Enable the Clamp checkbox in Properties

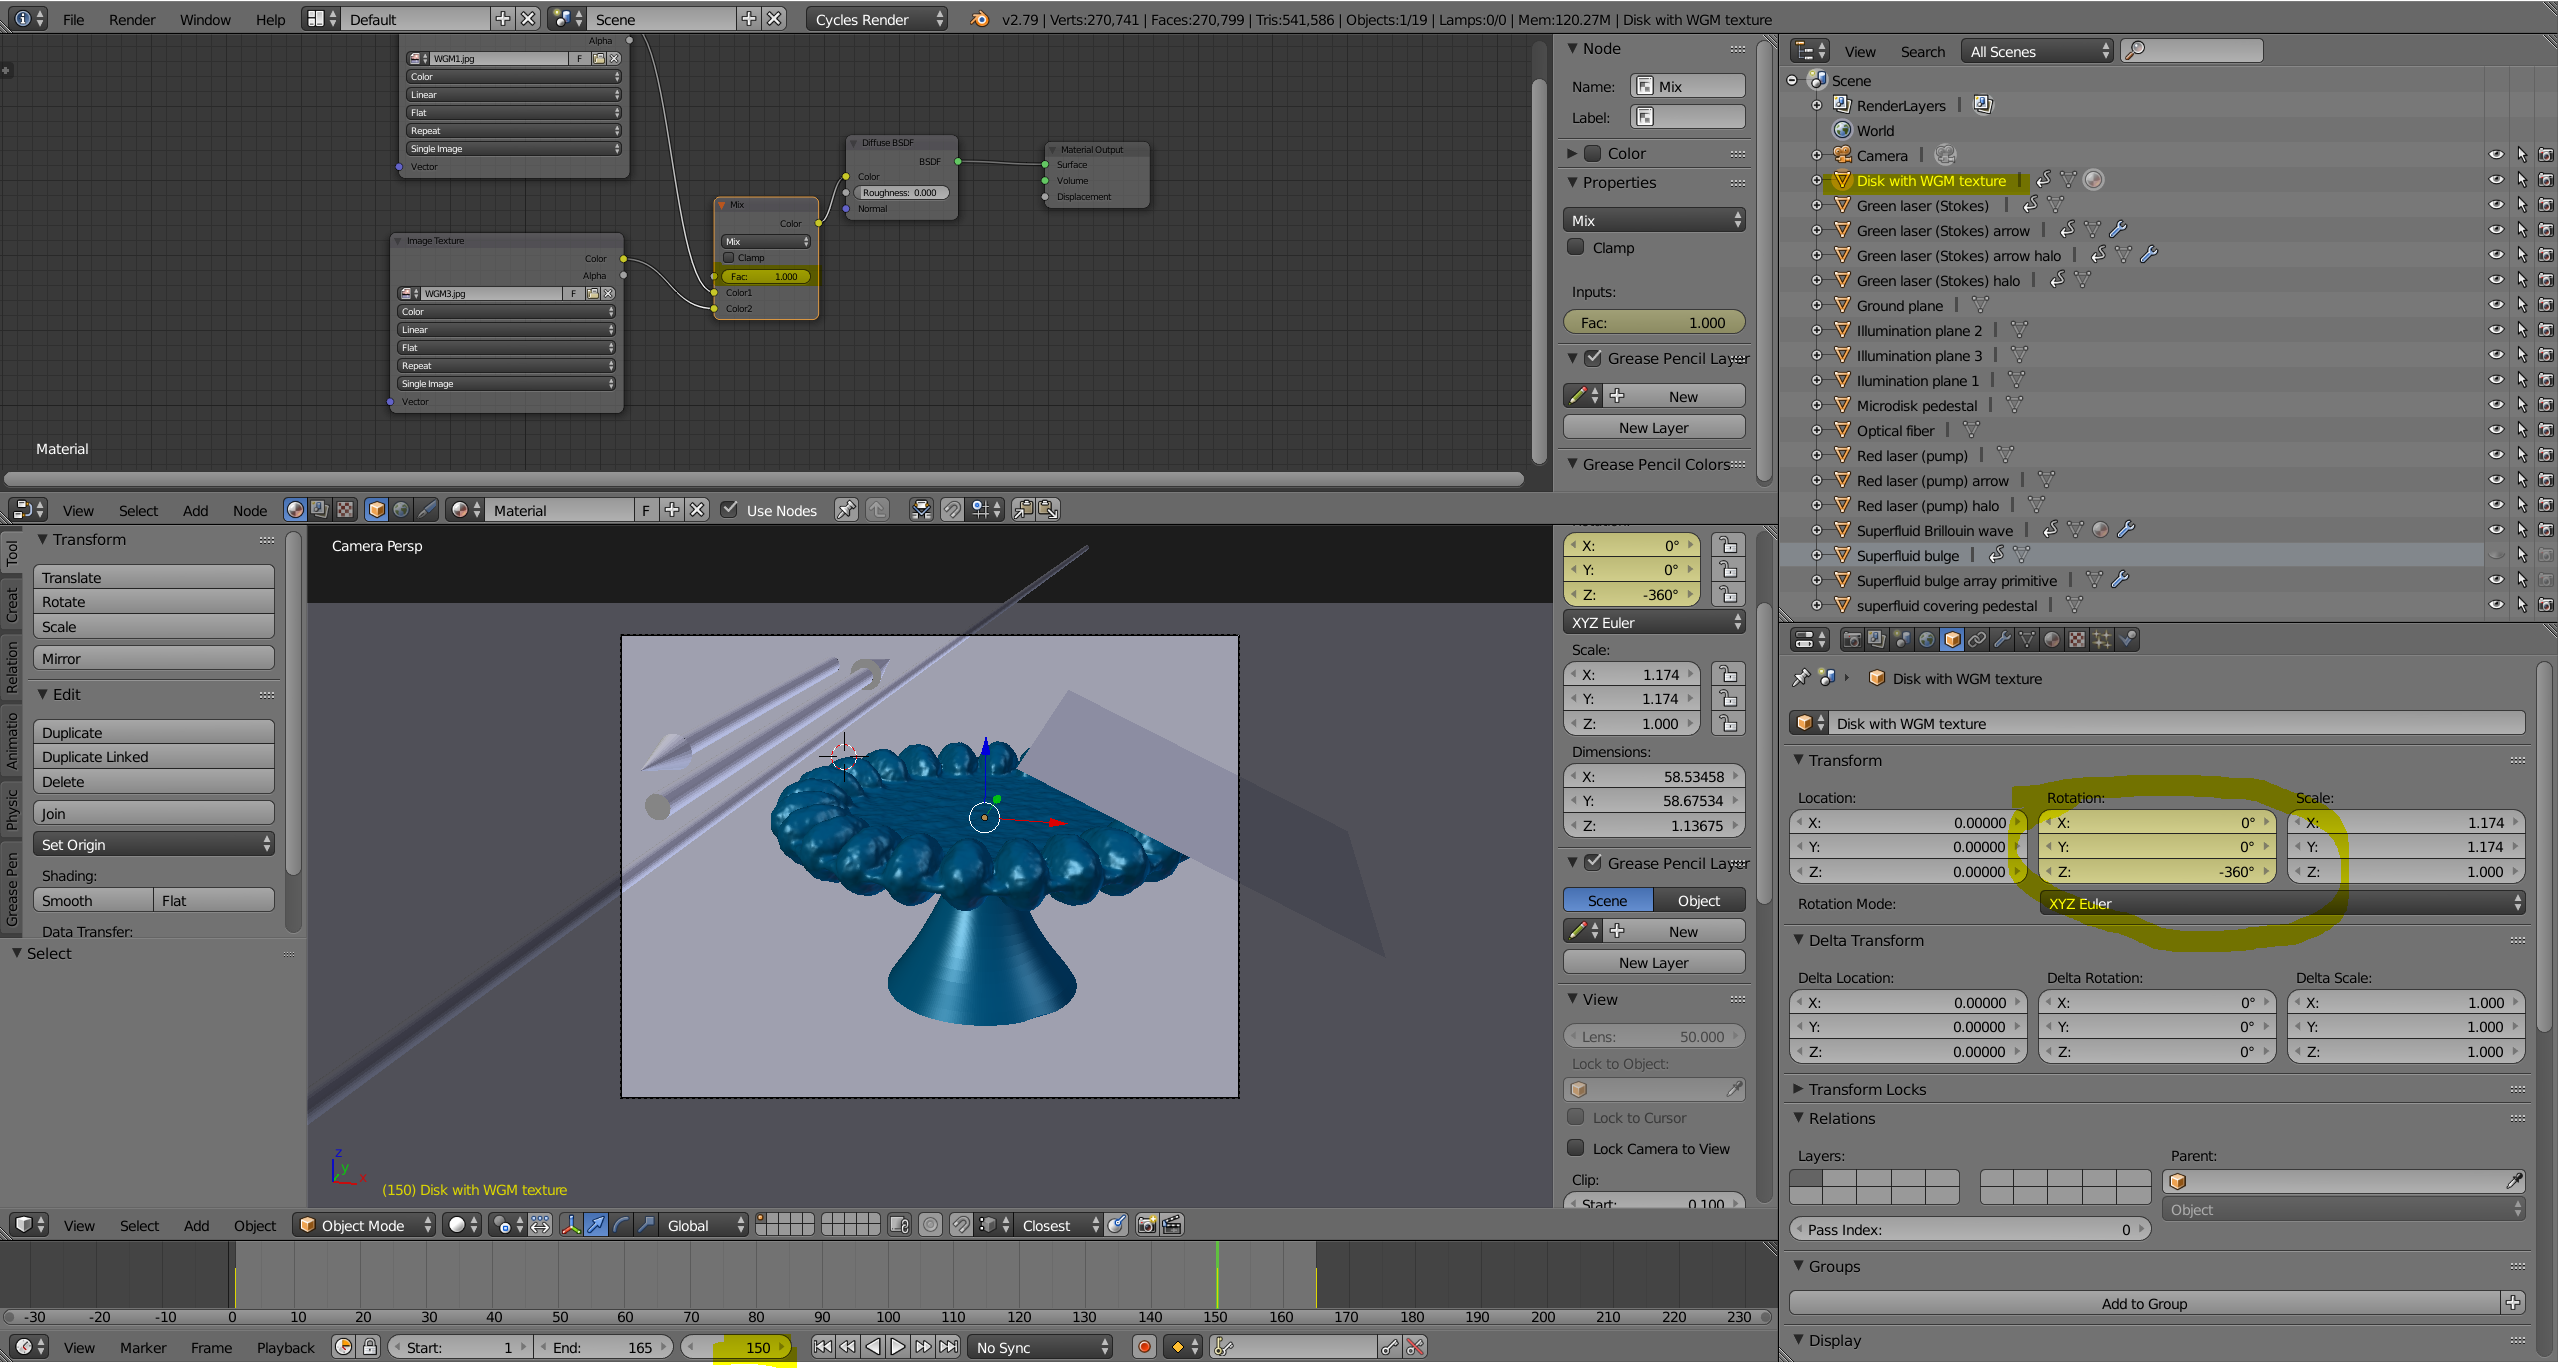[1576, 247]
